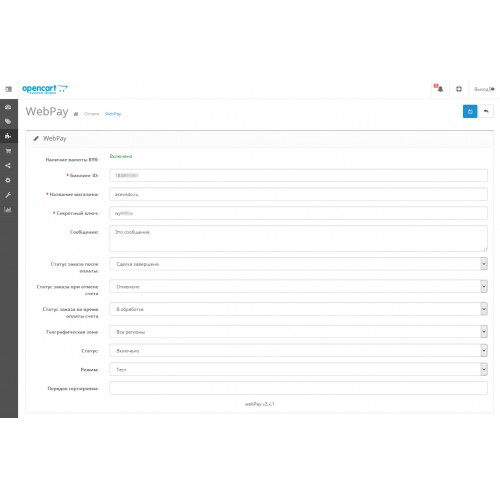The width and height of the screenshot is (500, 500).
Task: Open the Catalog tags sidebar icon
Action: click(x=8, y=122)
